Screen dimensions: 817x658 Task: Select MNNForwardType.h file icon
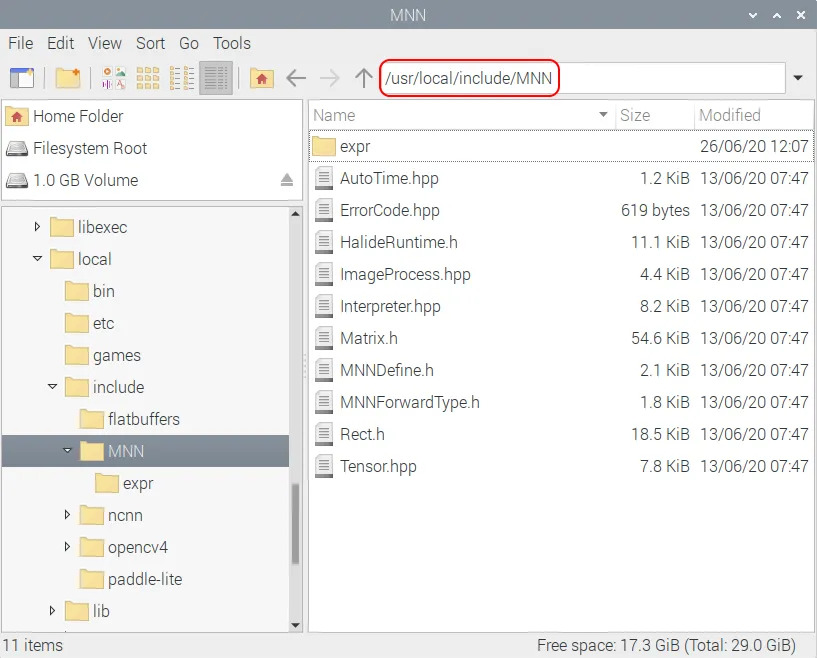pyautogui.click(x=324, y=402)
